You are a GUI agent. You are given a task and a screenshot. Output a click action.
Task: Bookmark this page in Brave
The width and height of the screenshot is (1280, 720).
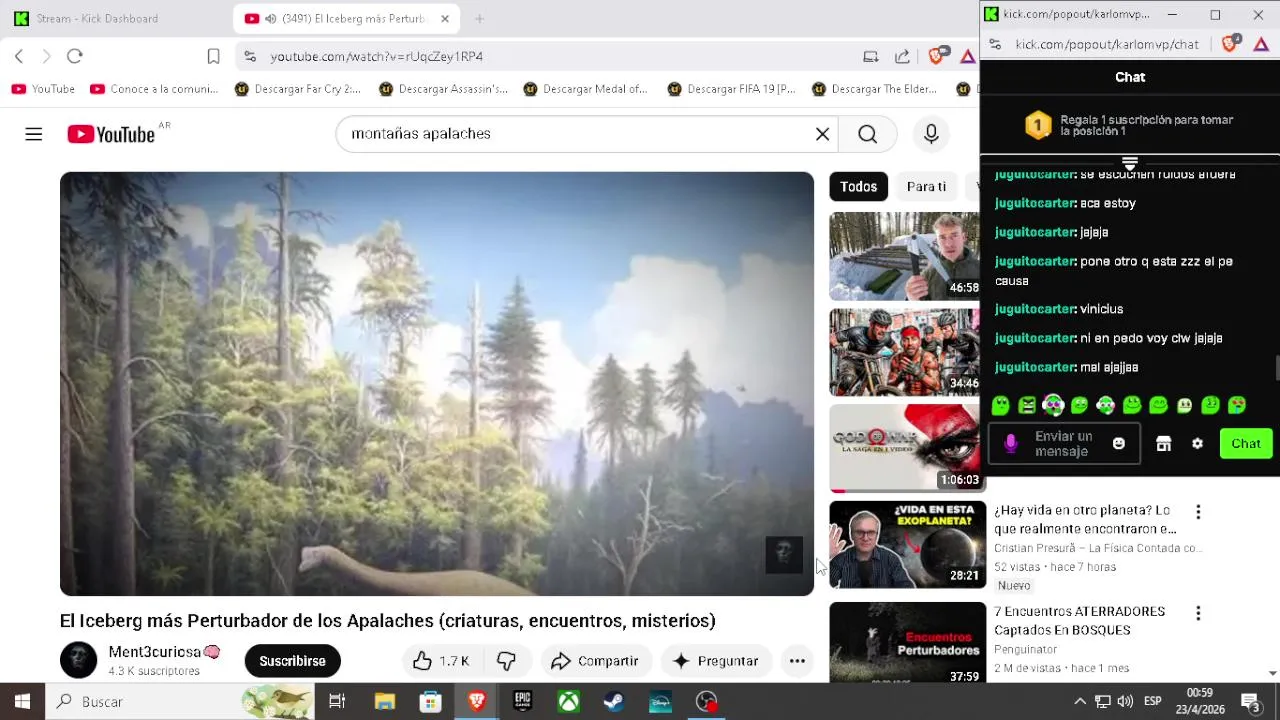coord(213,56)
